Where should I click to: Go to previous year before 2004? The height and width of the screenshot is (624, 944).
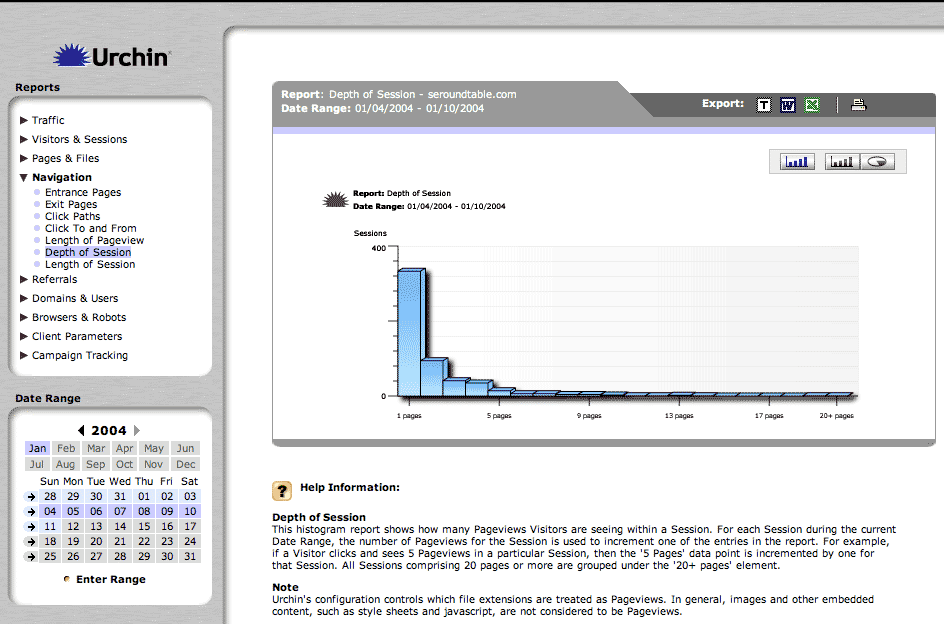(81, 430)
